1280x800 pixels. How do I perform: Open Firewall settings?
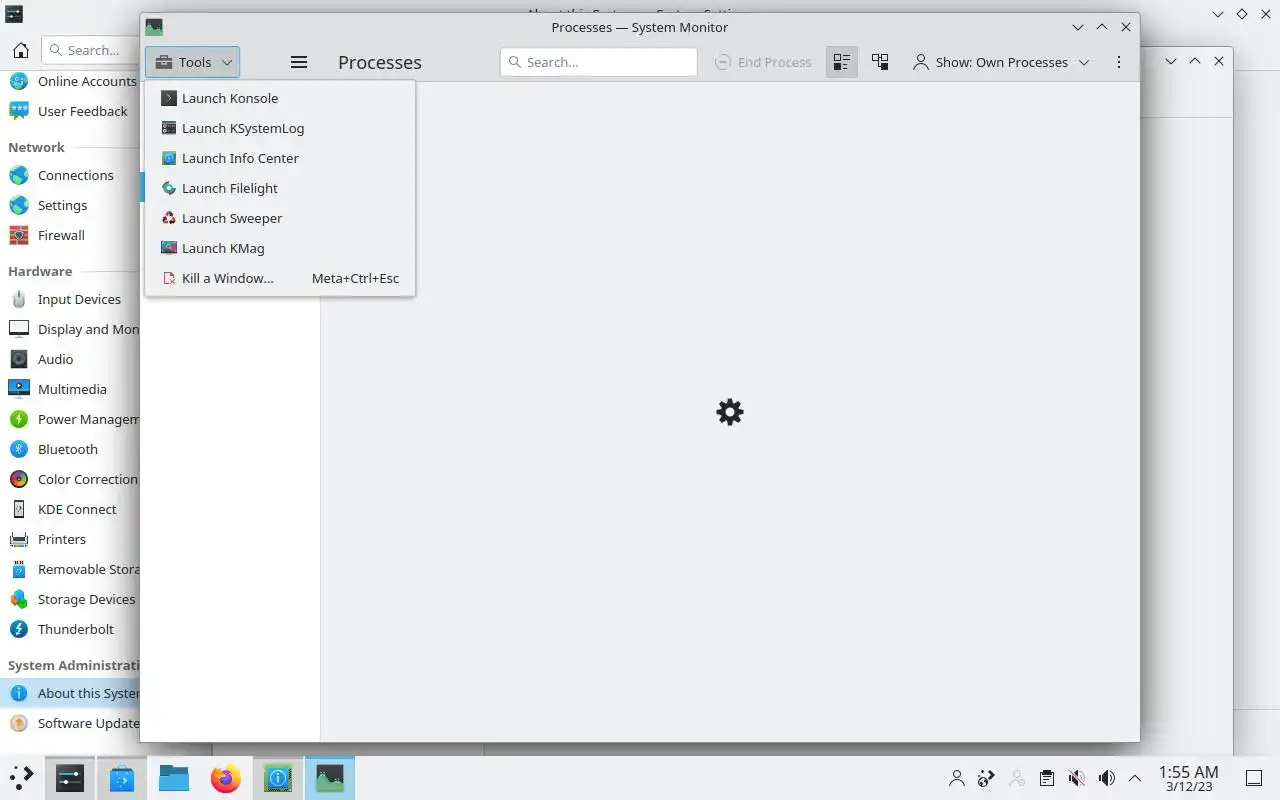coord(72,235)
